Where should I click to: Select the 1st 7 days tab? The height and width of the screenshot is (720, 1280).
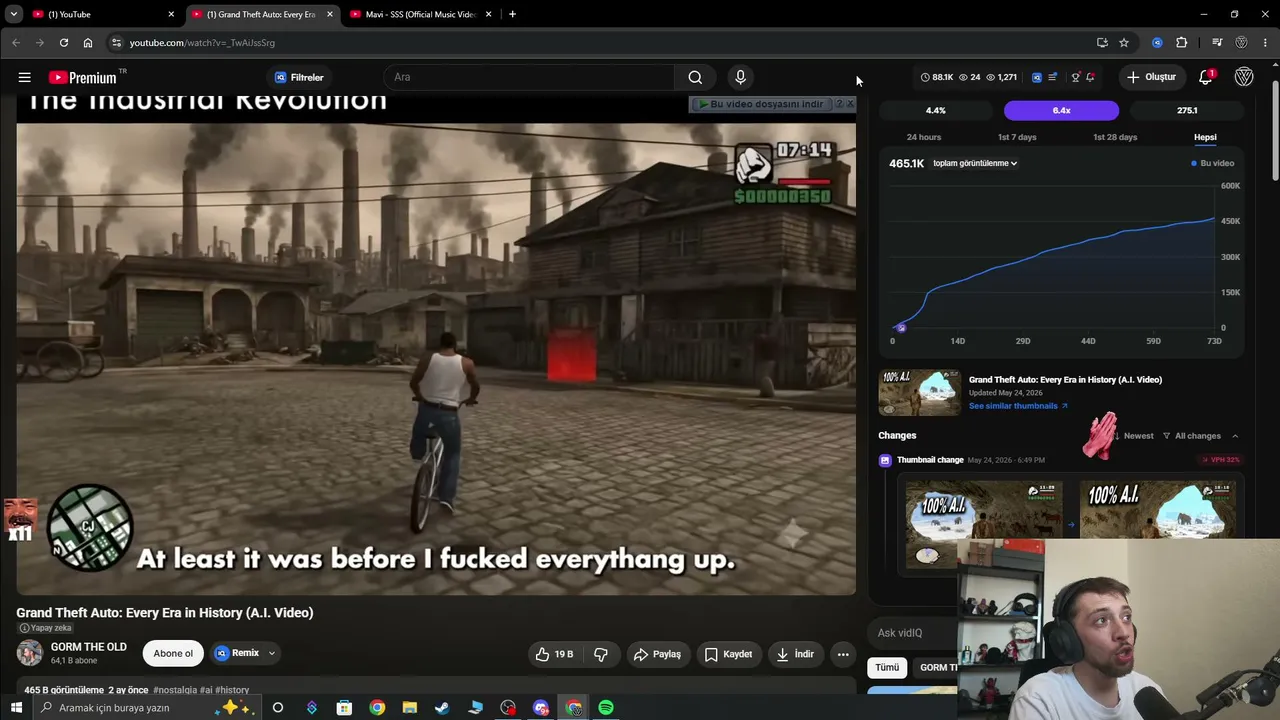1017,137
